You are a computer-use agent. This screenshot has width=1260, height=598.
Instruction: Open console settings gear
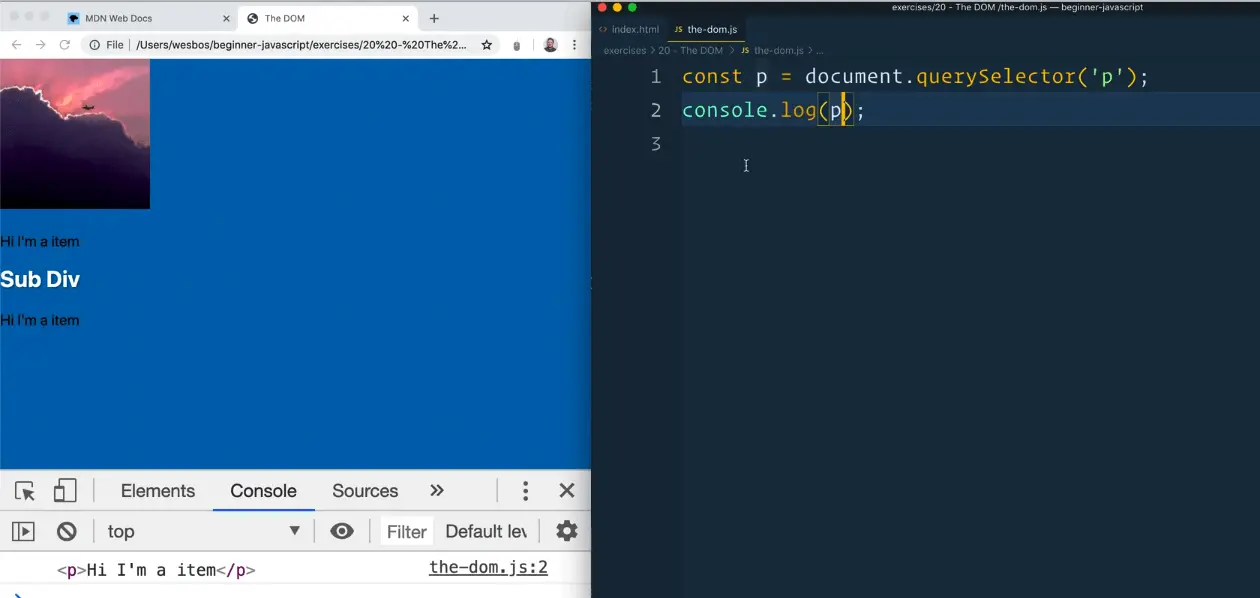click(566, 531)
